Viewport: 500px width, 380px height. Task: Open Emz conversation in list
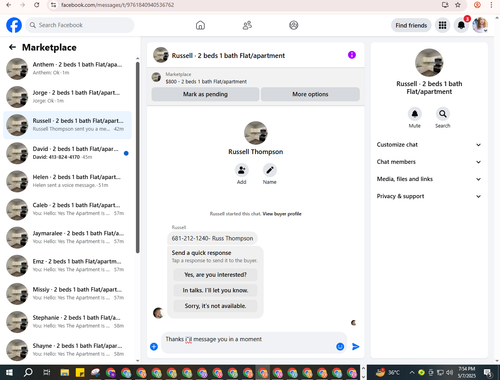pyautogui.click(x=68, y=265)
